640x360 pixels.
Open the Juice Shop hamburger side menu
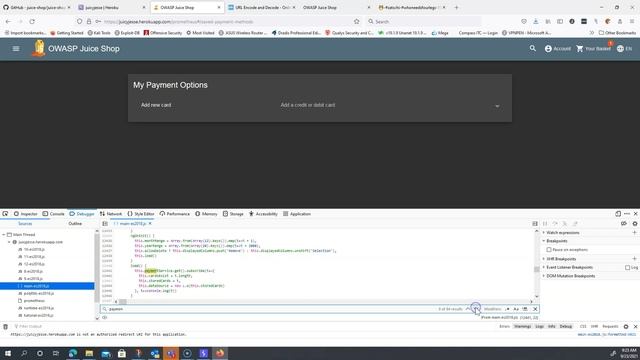click(x=16, y=49)
